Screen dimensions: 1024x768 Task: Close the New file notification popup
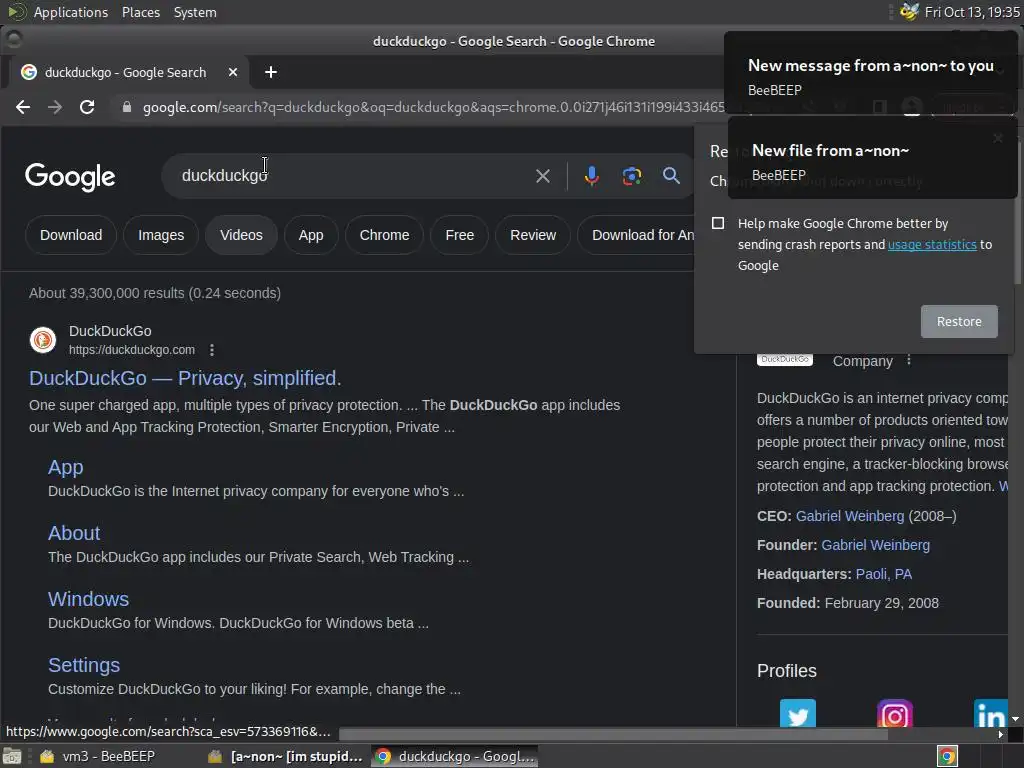[x=998, y=138]
